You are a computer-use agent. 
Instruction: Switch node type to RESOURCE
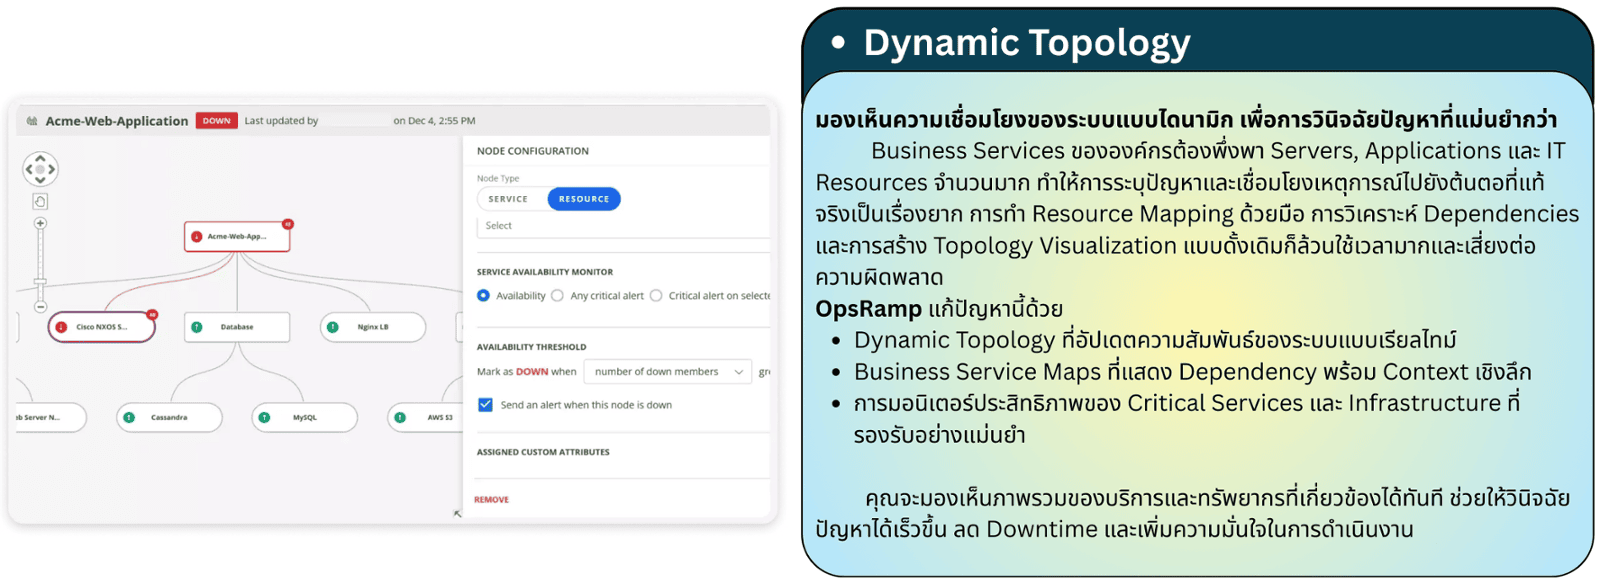click(584, 199)
